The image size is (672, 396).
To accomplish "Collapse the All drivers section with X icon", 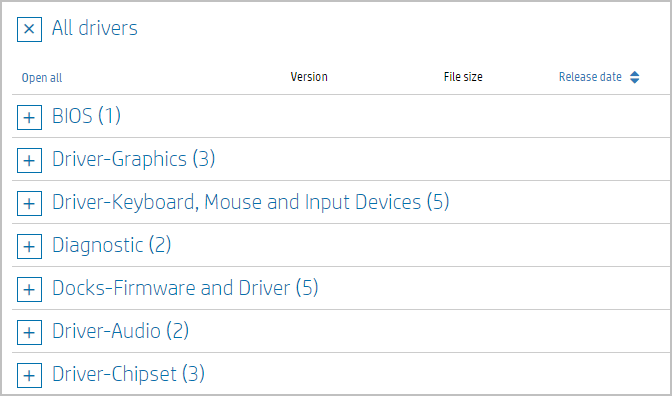I will click(x=29, y=29).
